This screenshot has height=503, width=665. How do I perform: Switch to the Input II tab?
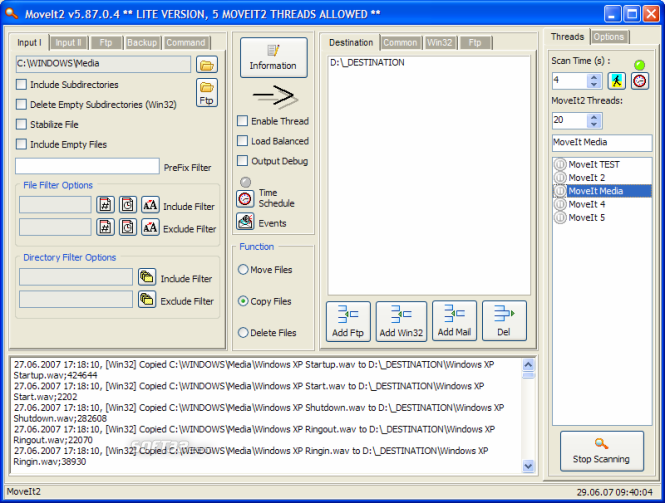pyautogui.click(x=68, y=42)
